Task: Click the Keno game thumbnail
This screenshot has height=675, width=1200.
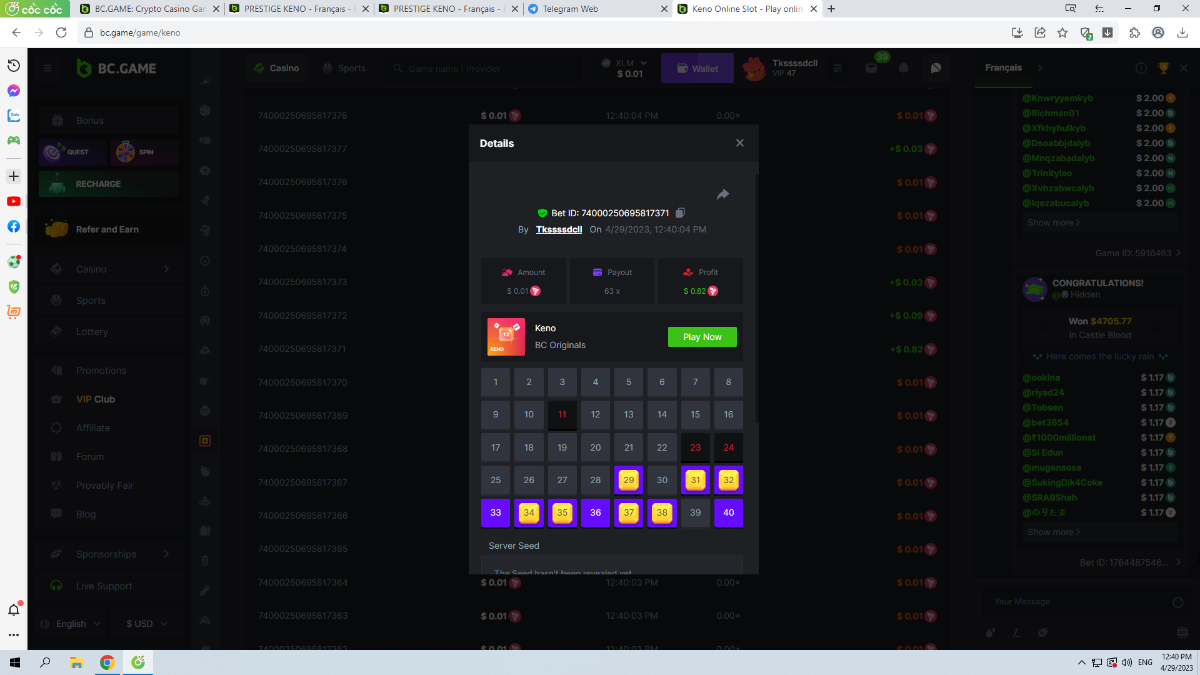Action: pos(506,337)
